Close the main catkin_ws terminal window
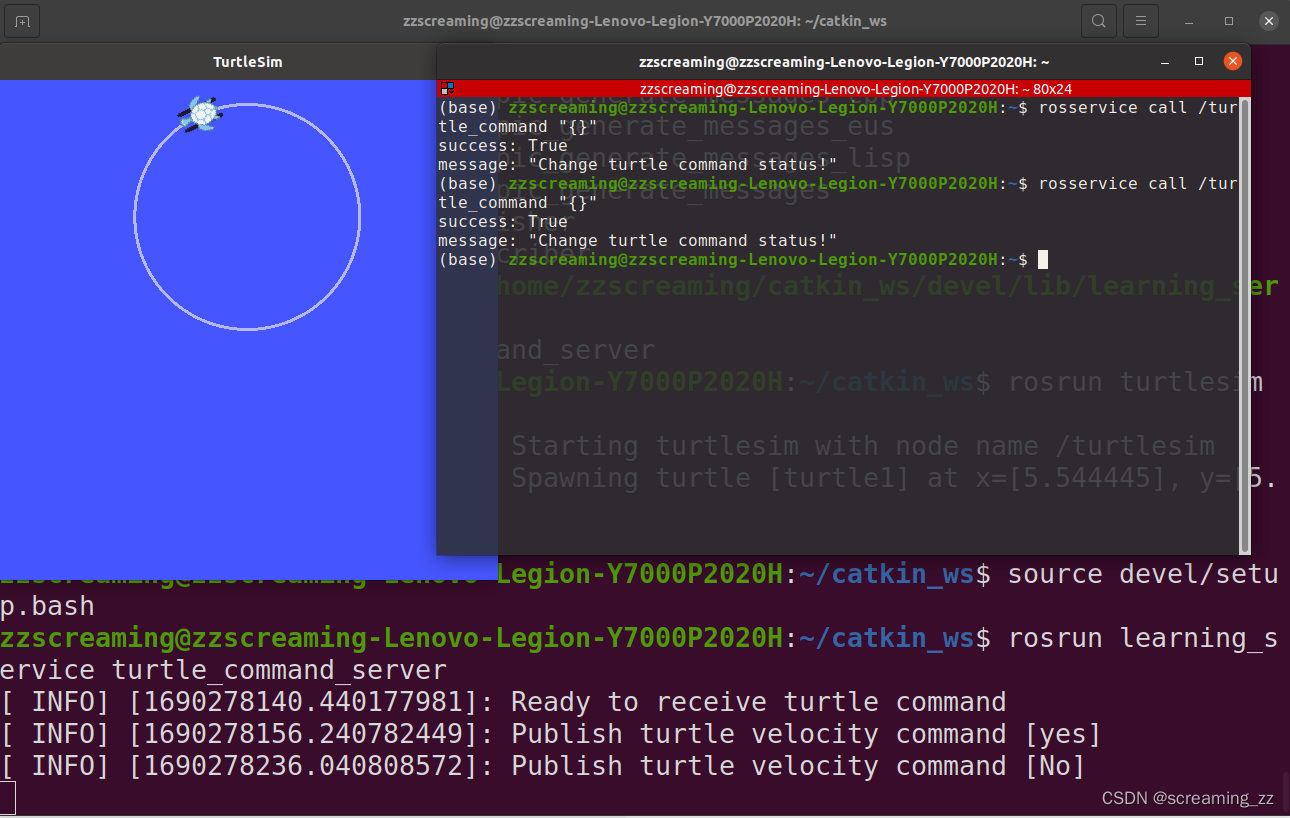This screenshot has width=1290, height=818. pos(1268,21)
